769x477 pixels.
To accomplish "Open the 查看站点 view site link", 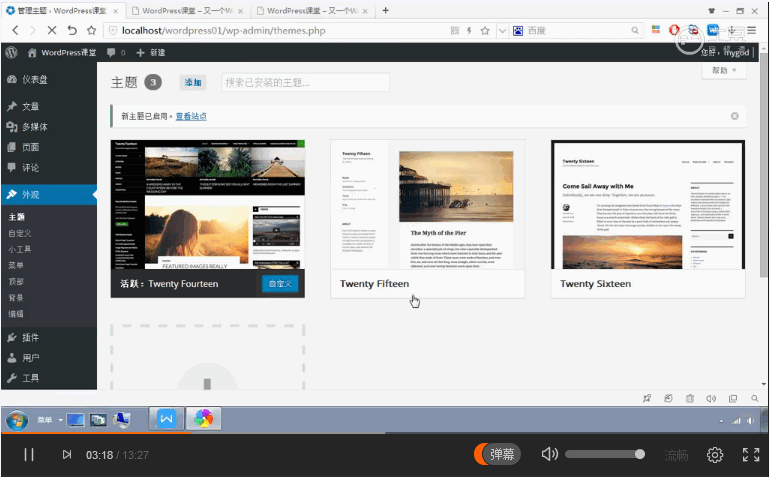I will click(x=191, y=116).
